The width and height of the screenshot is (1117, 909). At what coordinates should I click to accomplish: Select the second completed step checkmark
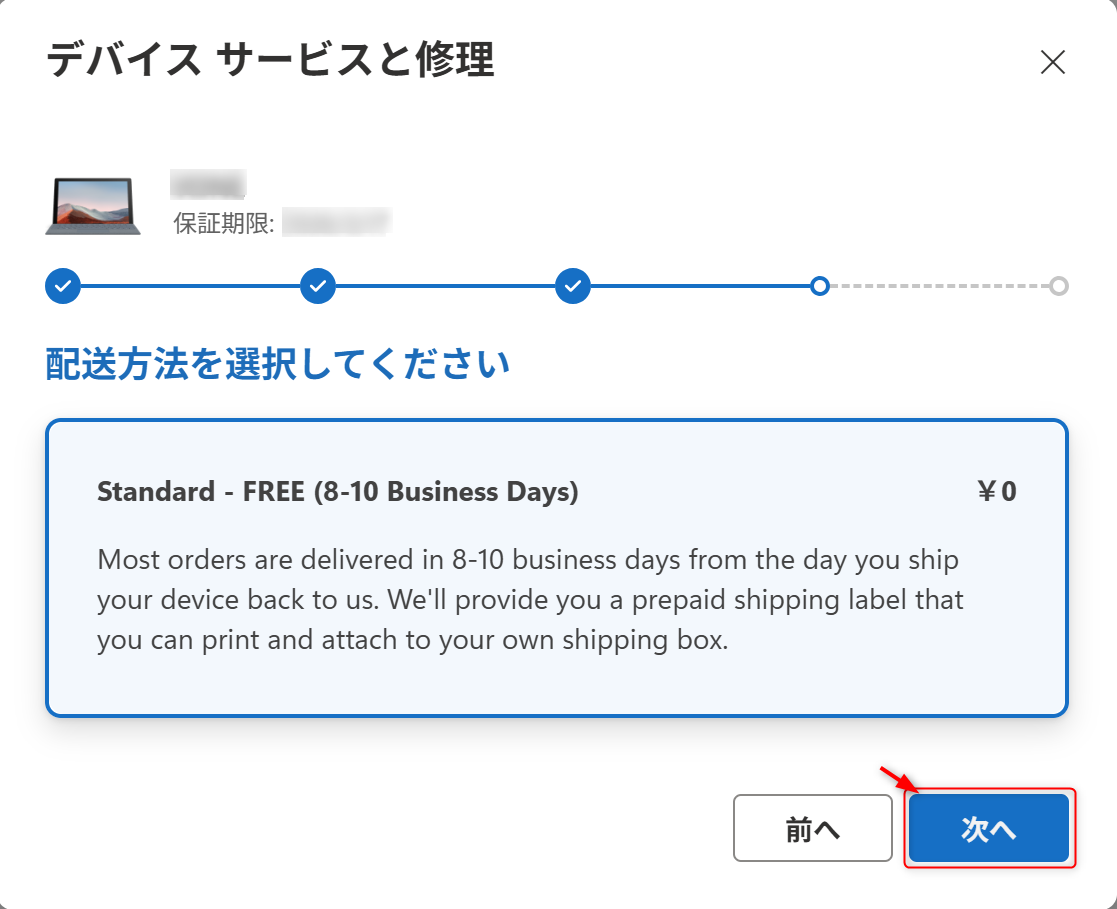(x=318, y=286)
